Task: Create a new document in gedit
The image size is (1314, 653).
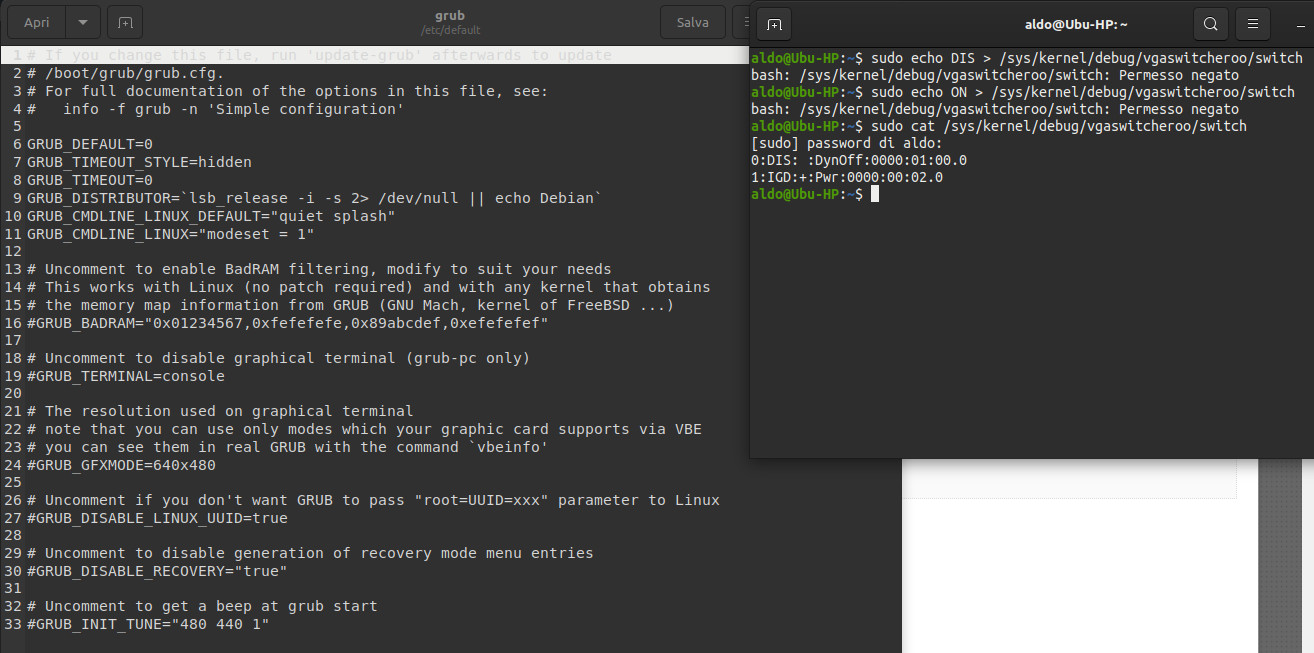Action: pyautogui.click(x=124, y=22)
